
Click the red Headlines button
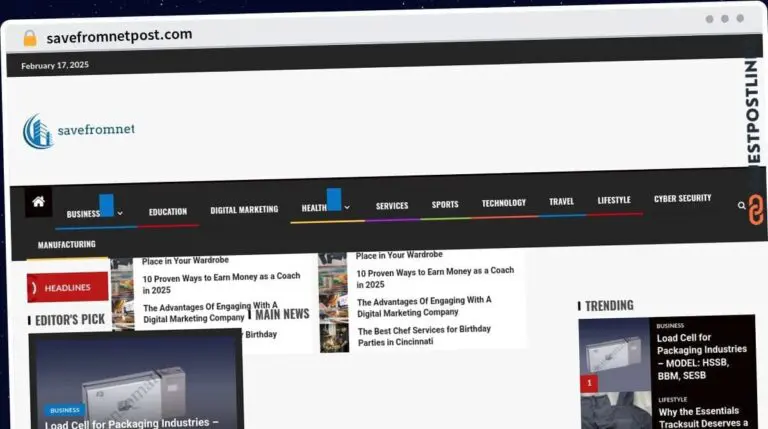click(68, 287)
